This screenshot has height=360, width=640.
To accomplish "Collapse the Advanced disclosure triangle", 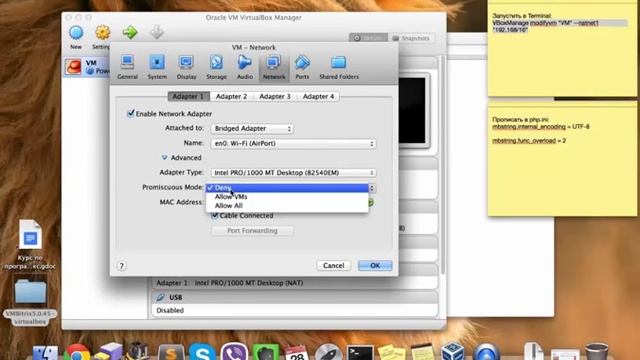I will (164, 158).
